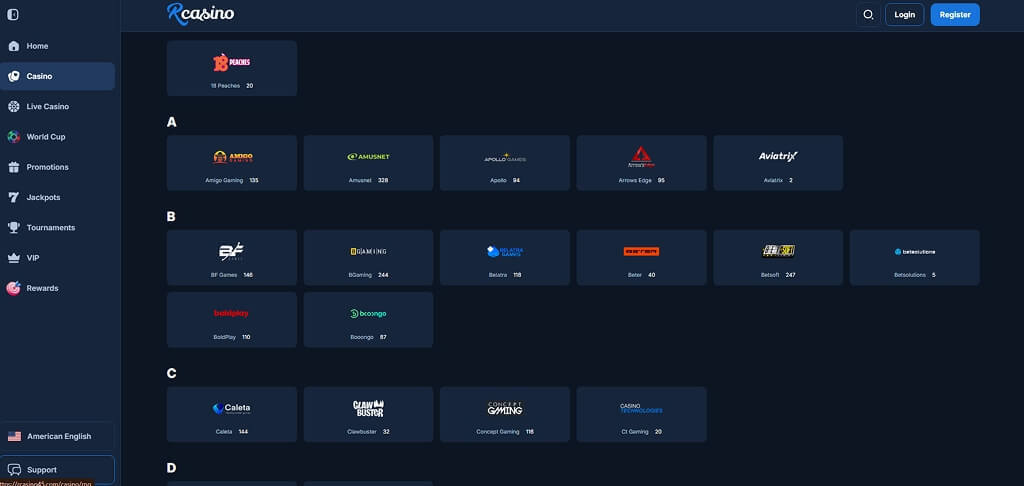
Task: Open the Betsolutions provider card
Action: pos(914,257)
